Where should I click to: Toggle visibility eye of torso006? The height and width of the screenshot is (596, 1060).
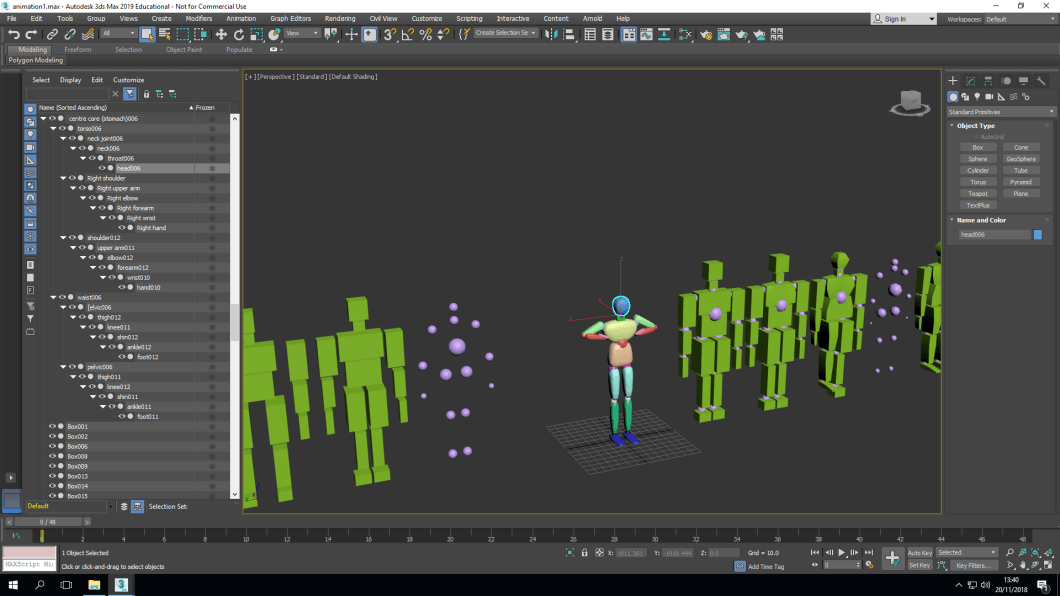point(62,128)
